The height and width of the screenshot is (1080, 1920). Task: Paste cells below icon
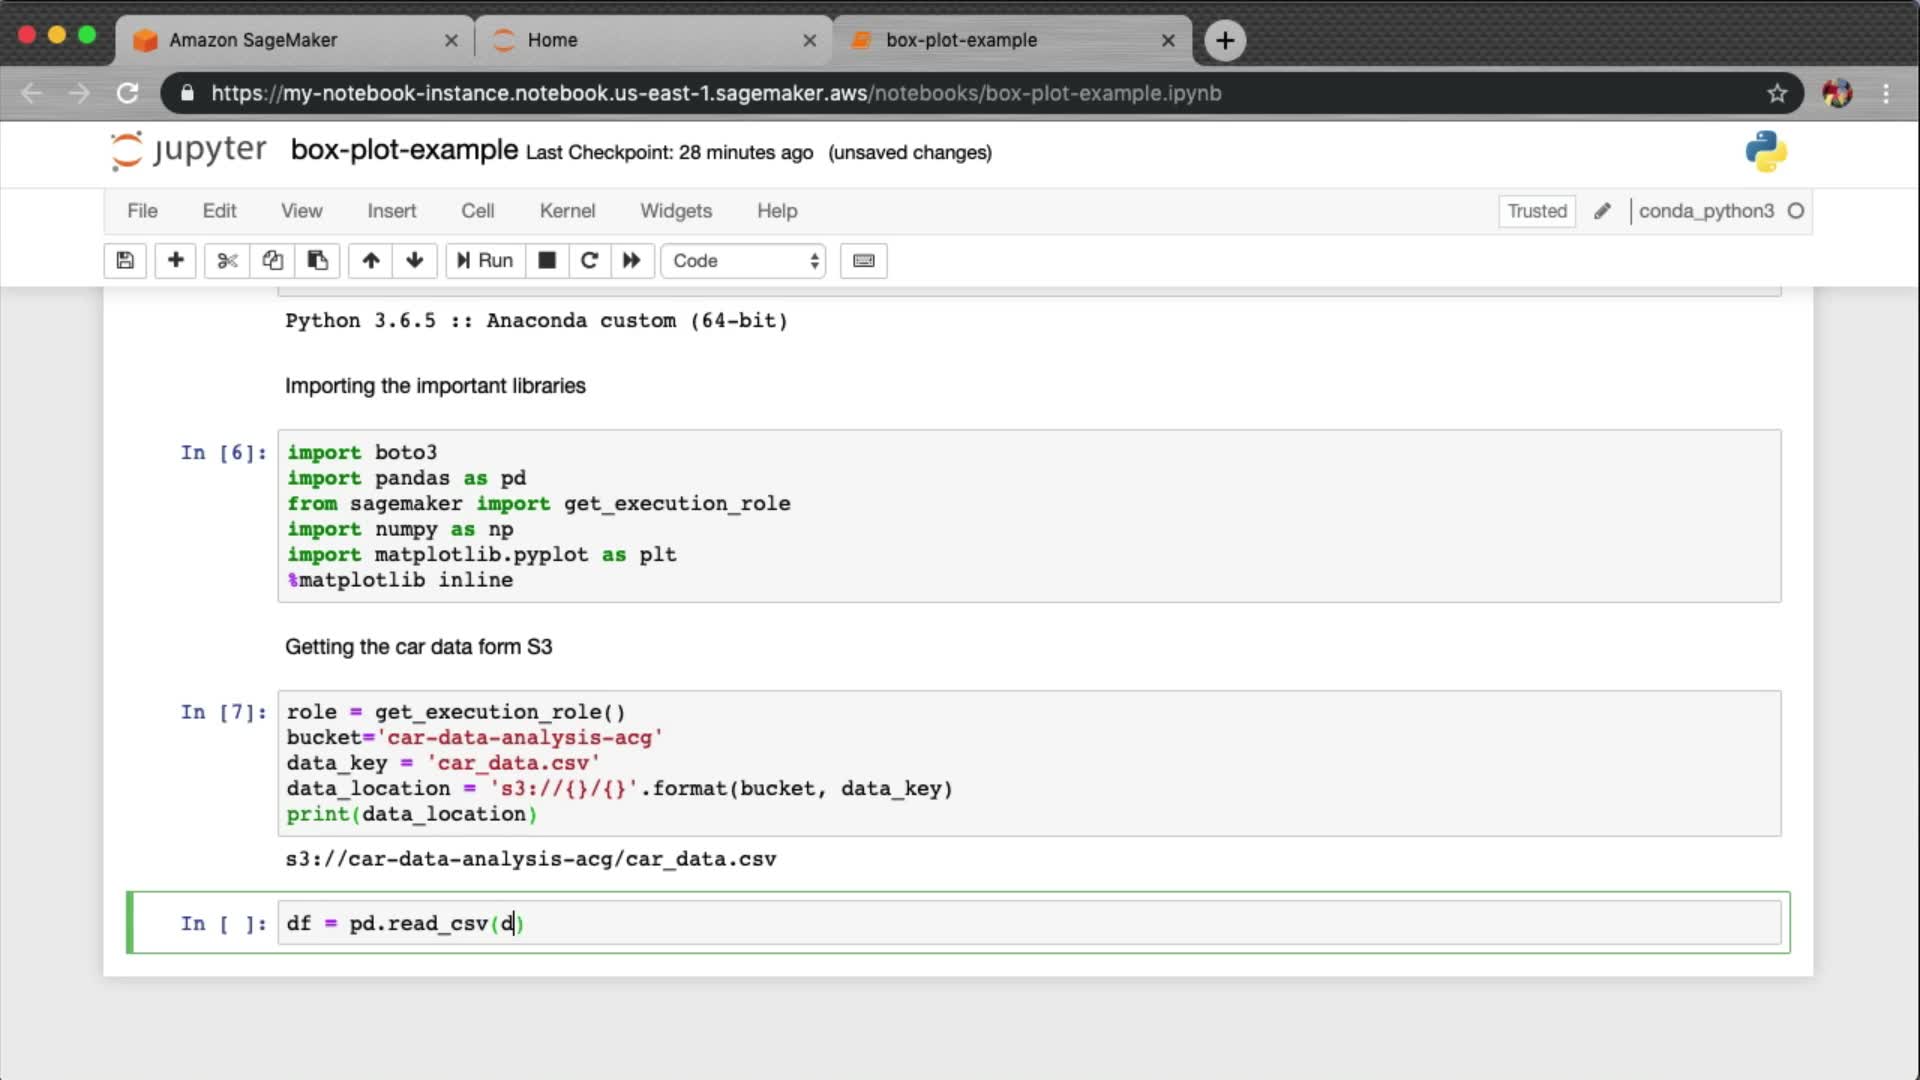click(317, 261)
